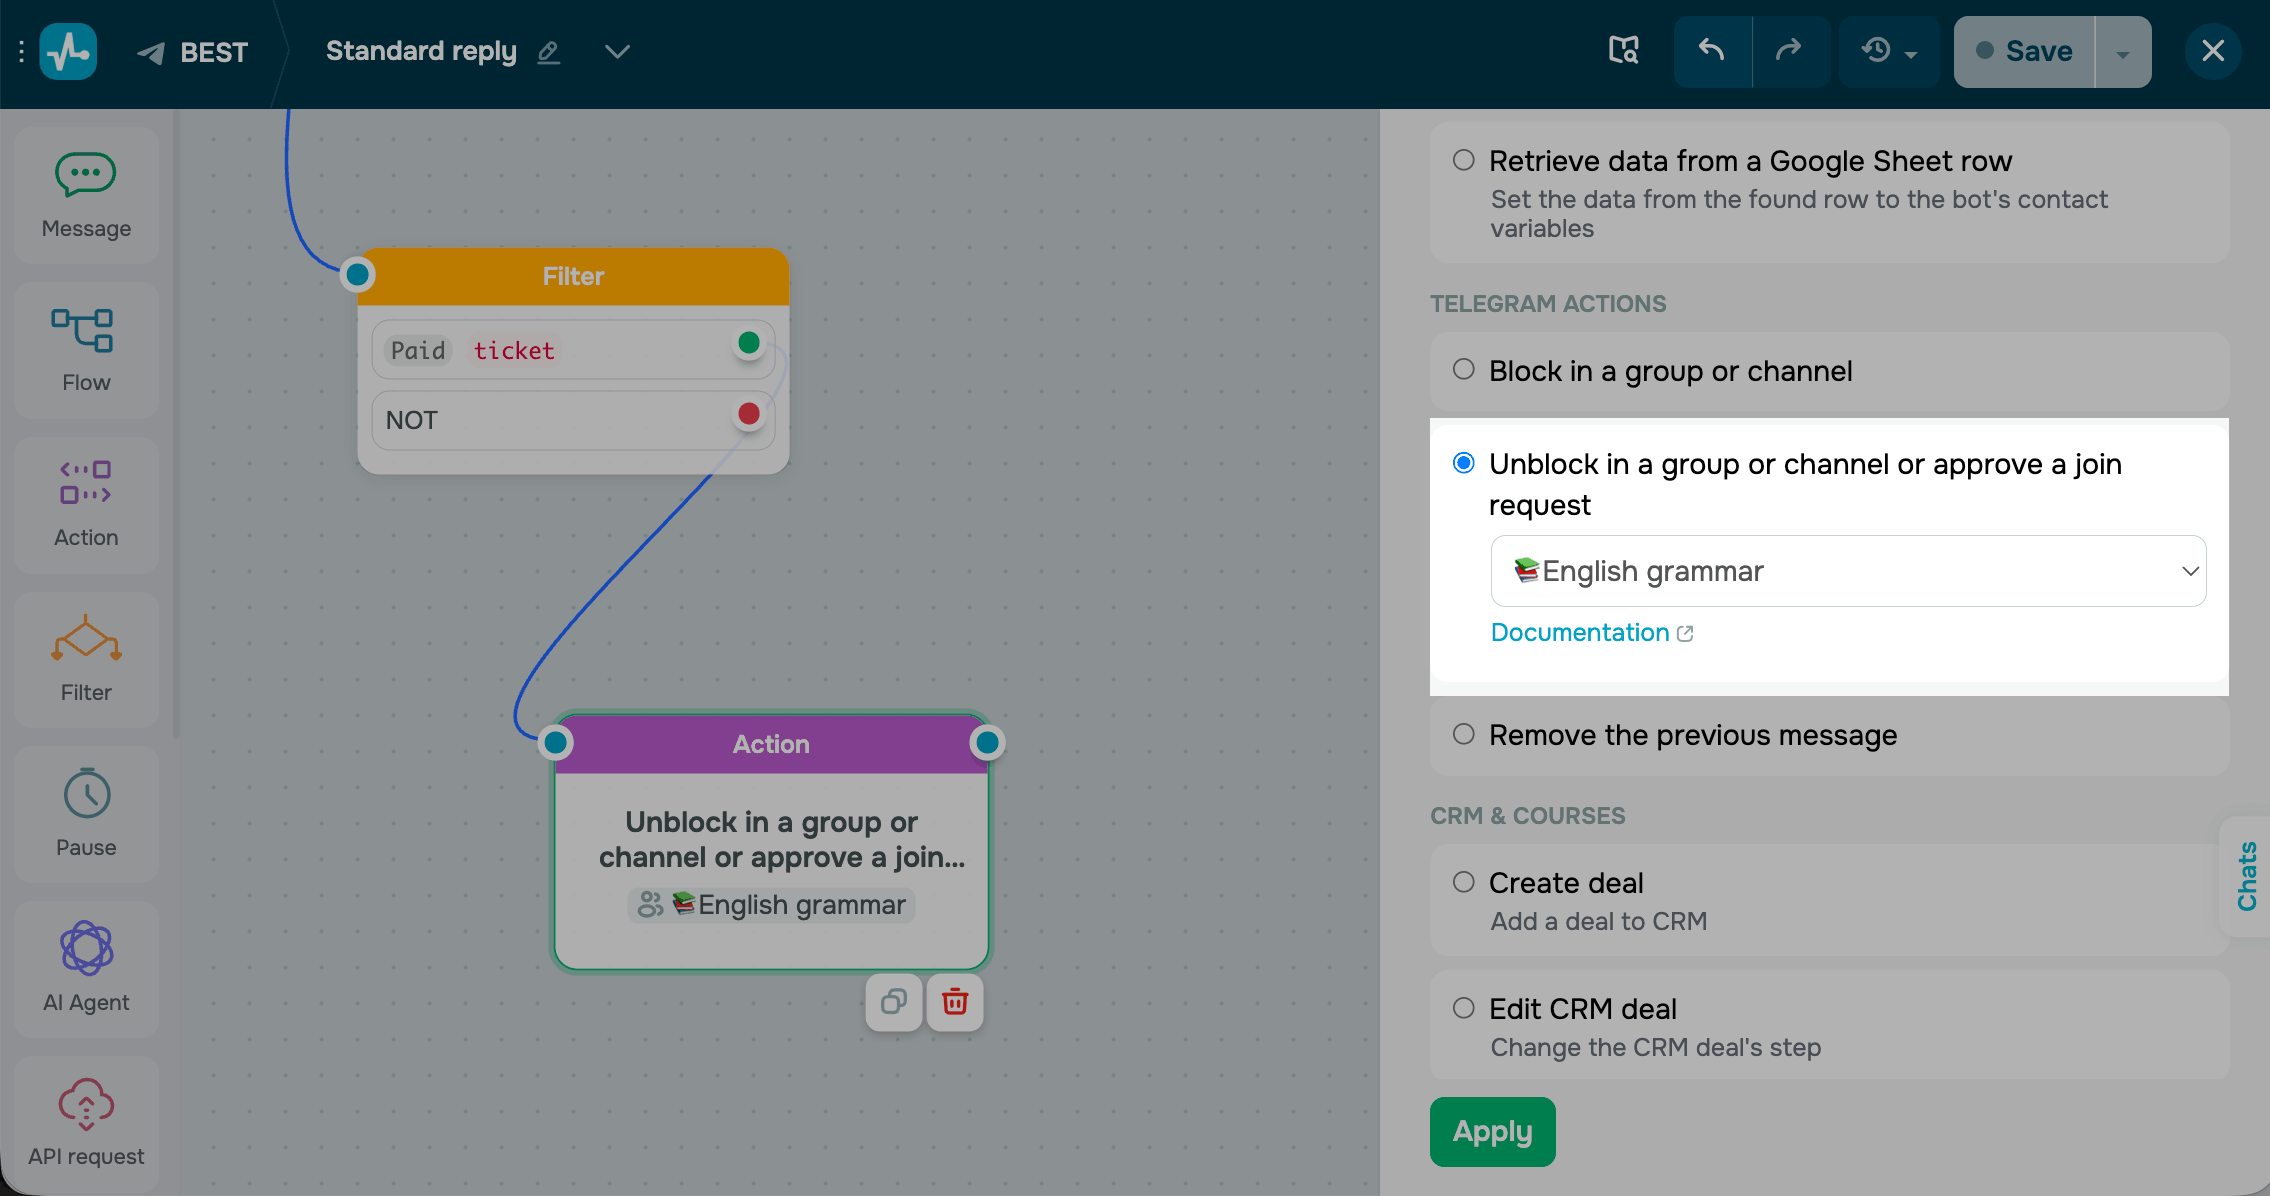Add an API request block
The height and width of the screenshot is (1196, 2270).
point(86,1123)
